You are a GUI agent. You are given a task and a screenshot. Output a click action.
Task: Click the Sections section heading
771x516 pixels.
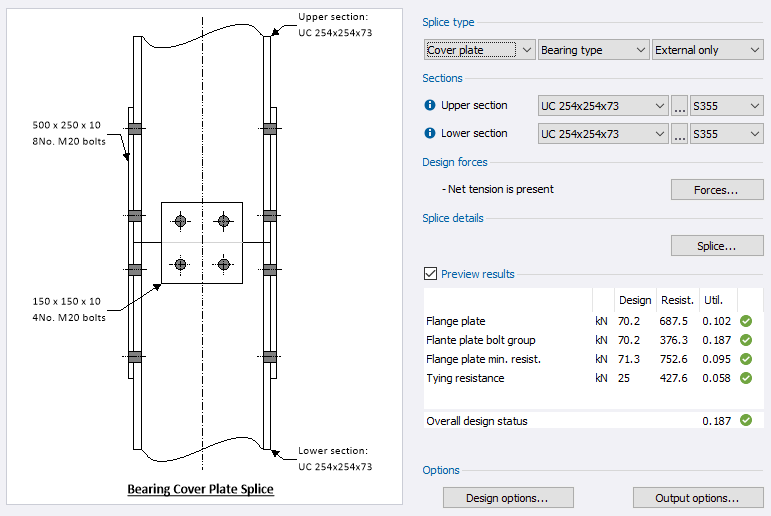(442, 78)
